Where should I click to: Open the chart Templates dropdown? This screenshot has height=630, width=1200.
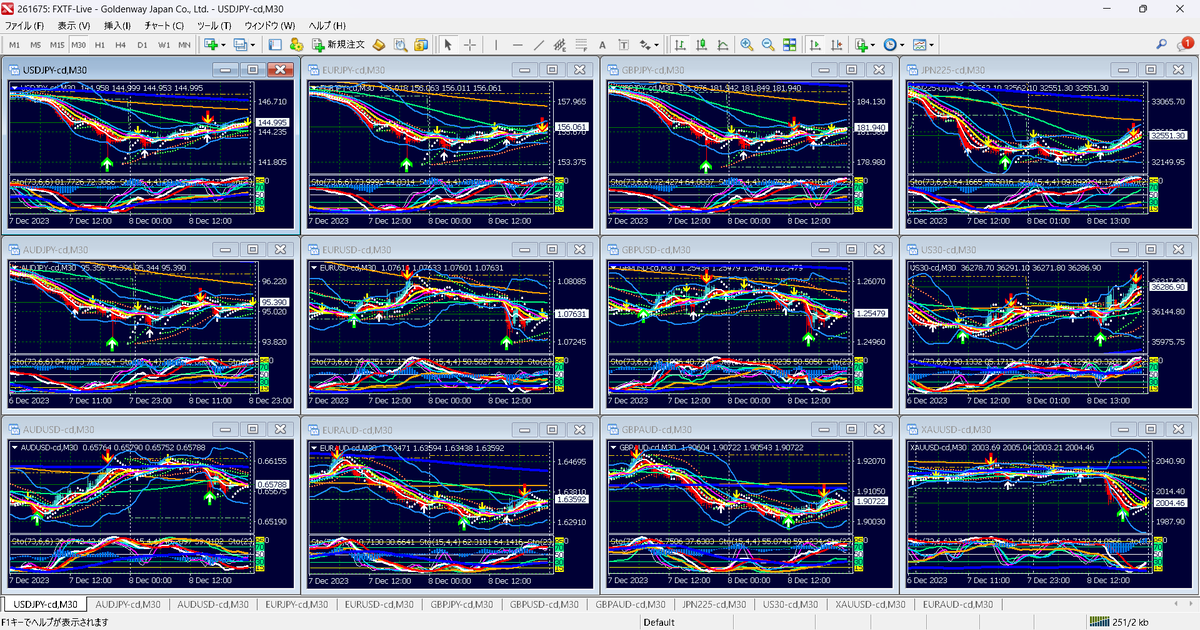pyautogui.click(x=920, y=44)
